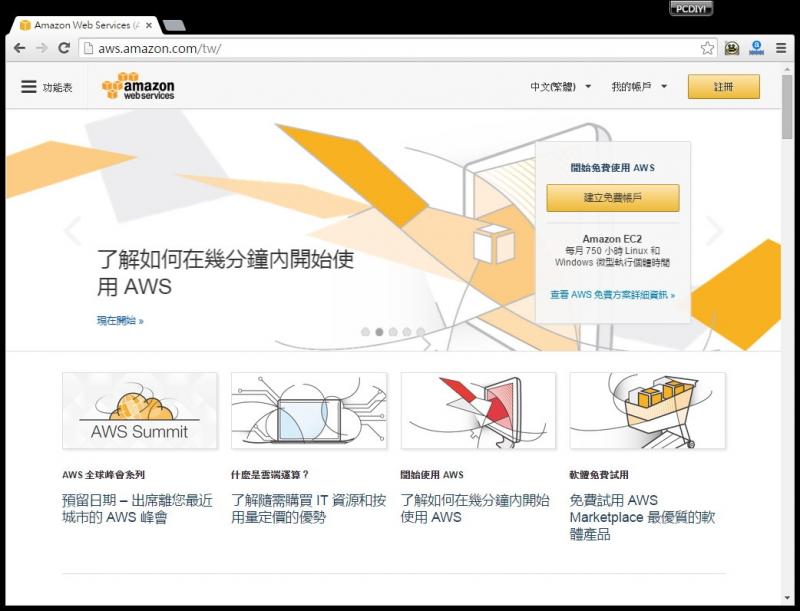Image resolution: width=800 pixels, height=611 pixels.
Task: Click the address bar URL field
Action: pyautogui.click(x=398, y=48)
